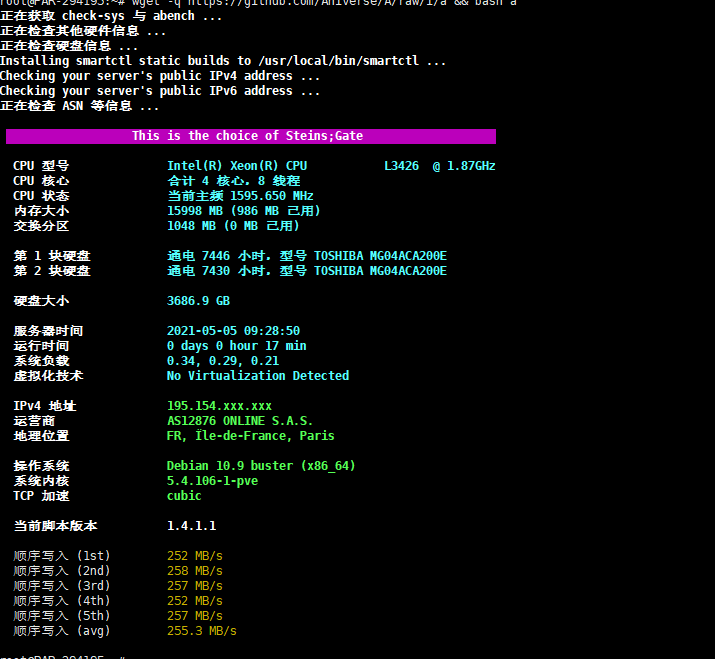Click the 5th sequential write result '257 MB/s'
715x659 pixels.
(195, 616)
